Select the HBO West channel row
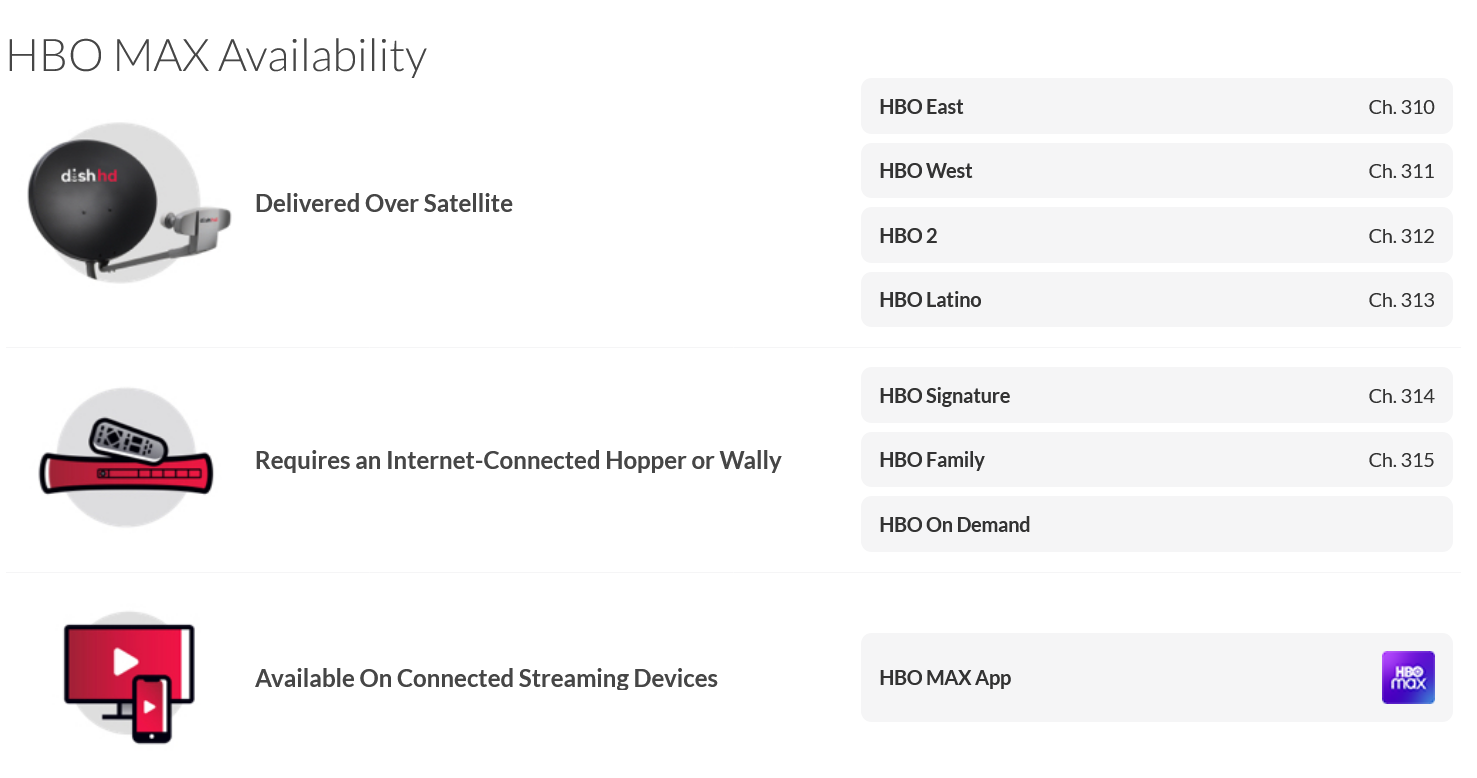1477x778 pixels. click(x=1156, y=171)
